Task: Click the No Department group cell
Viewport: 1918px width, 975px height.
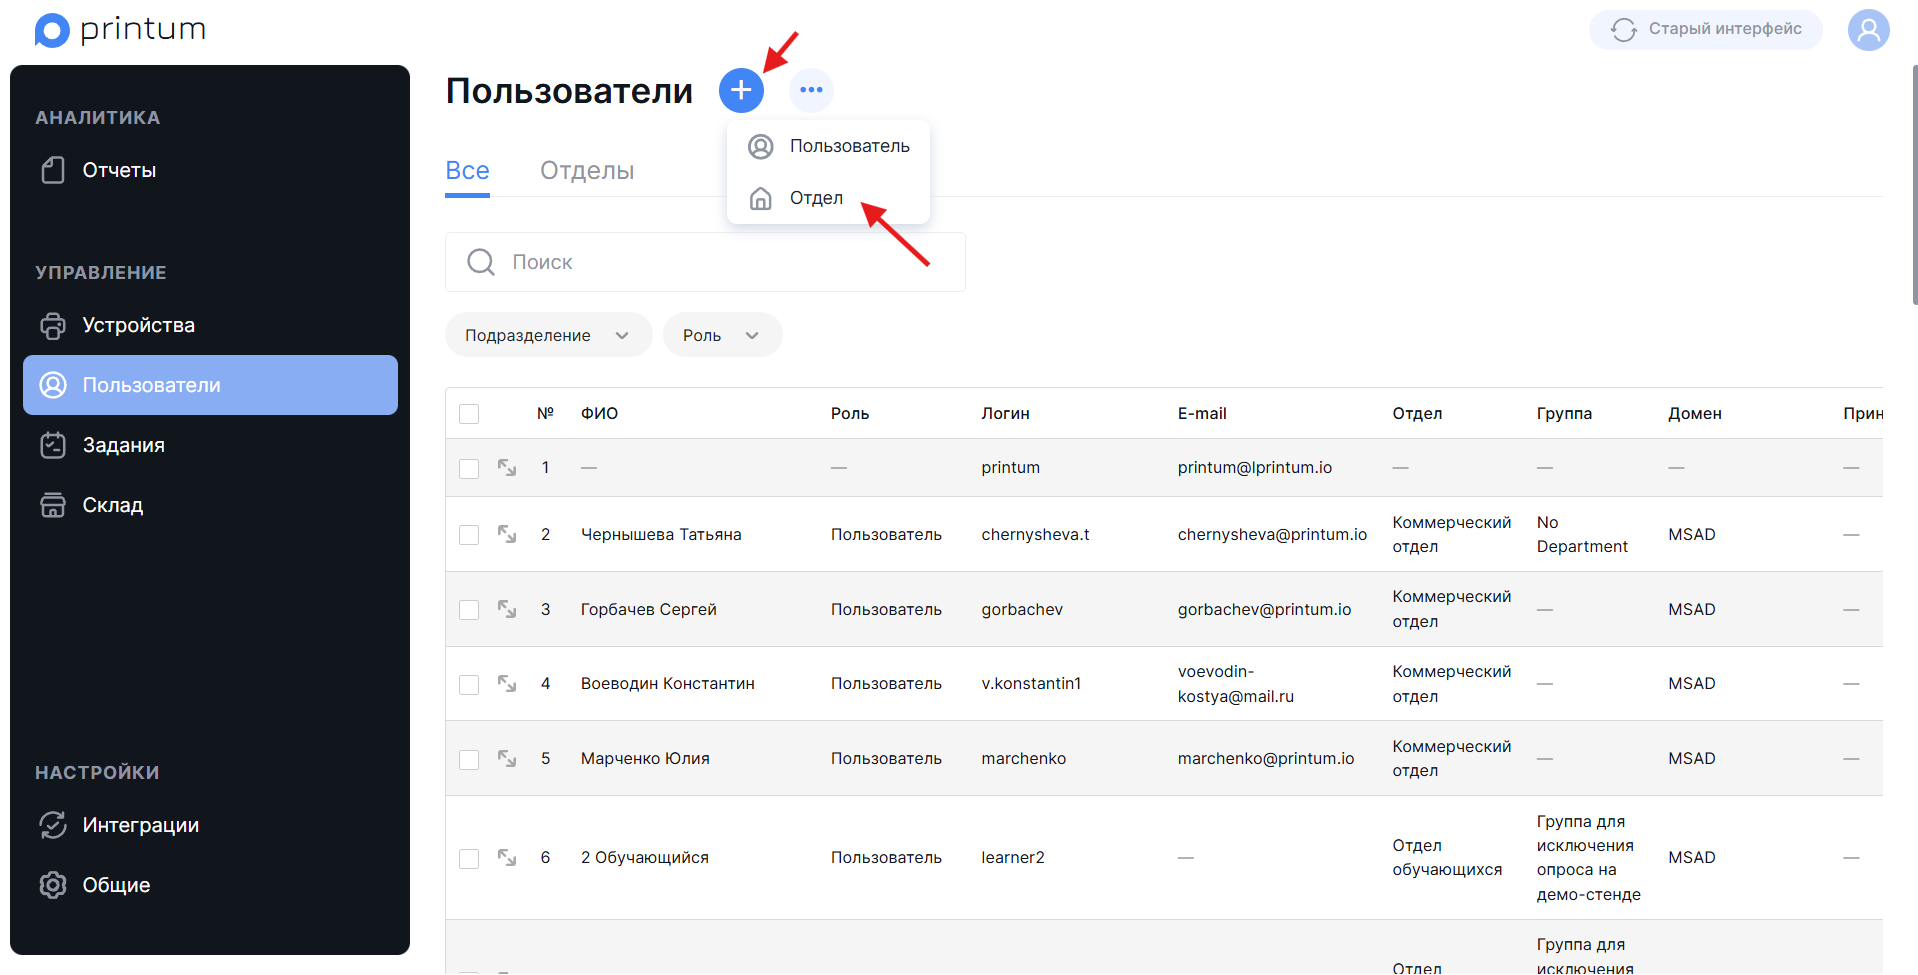Action: click(1582, 534)
